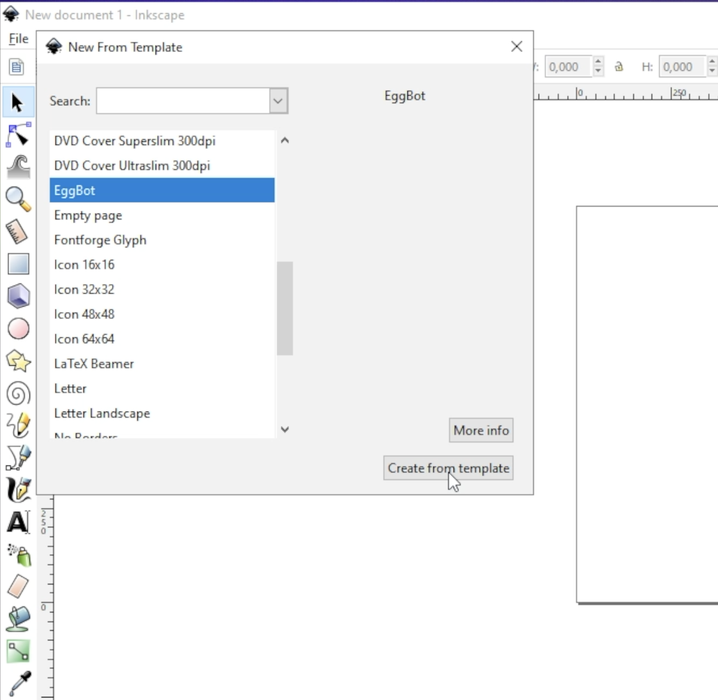This screenshot has width=718, height=700.
Task: Select the EggBot template row
Action: tap(162, 190)
